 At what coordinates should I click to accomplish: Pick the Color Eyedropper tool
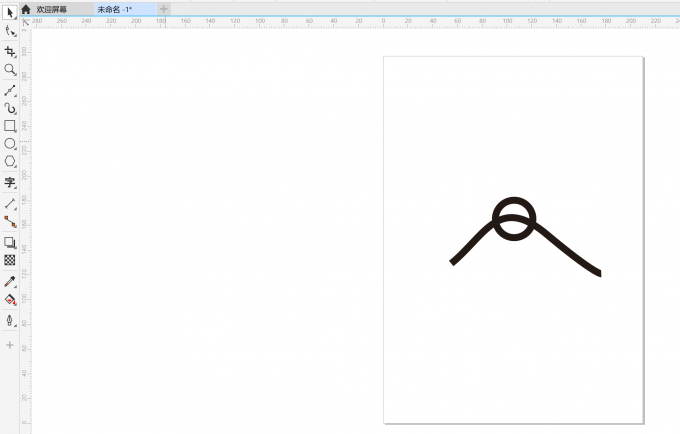(x=10, y=281)
